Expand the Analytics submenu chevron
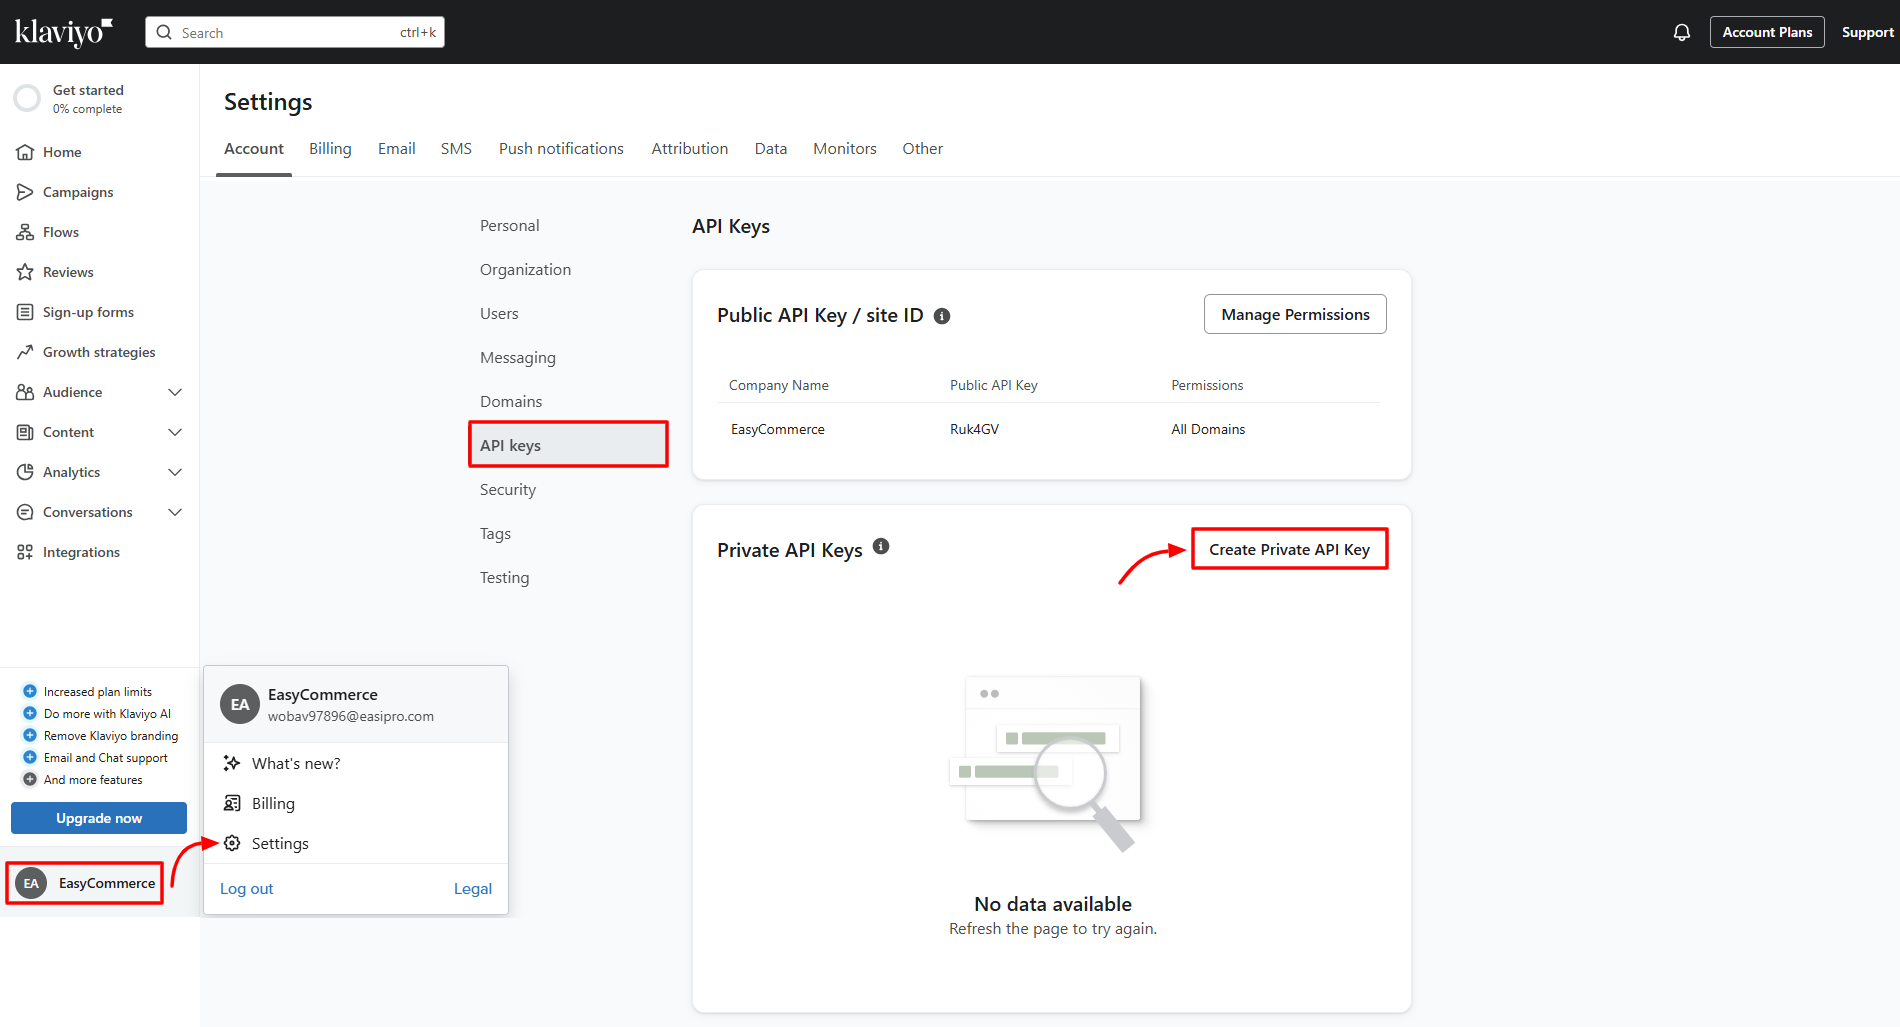This screenshot has width=1900, height=1027. (175, 472)
